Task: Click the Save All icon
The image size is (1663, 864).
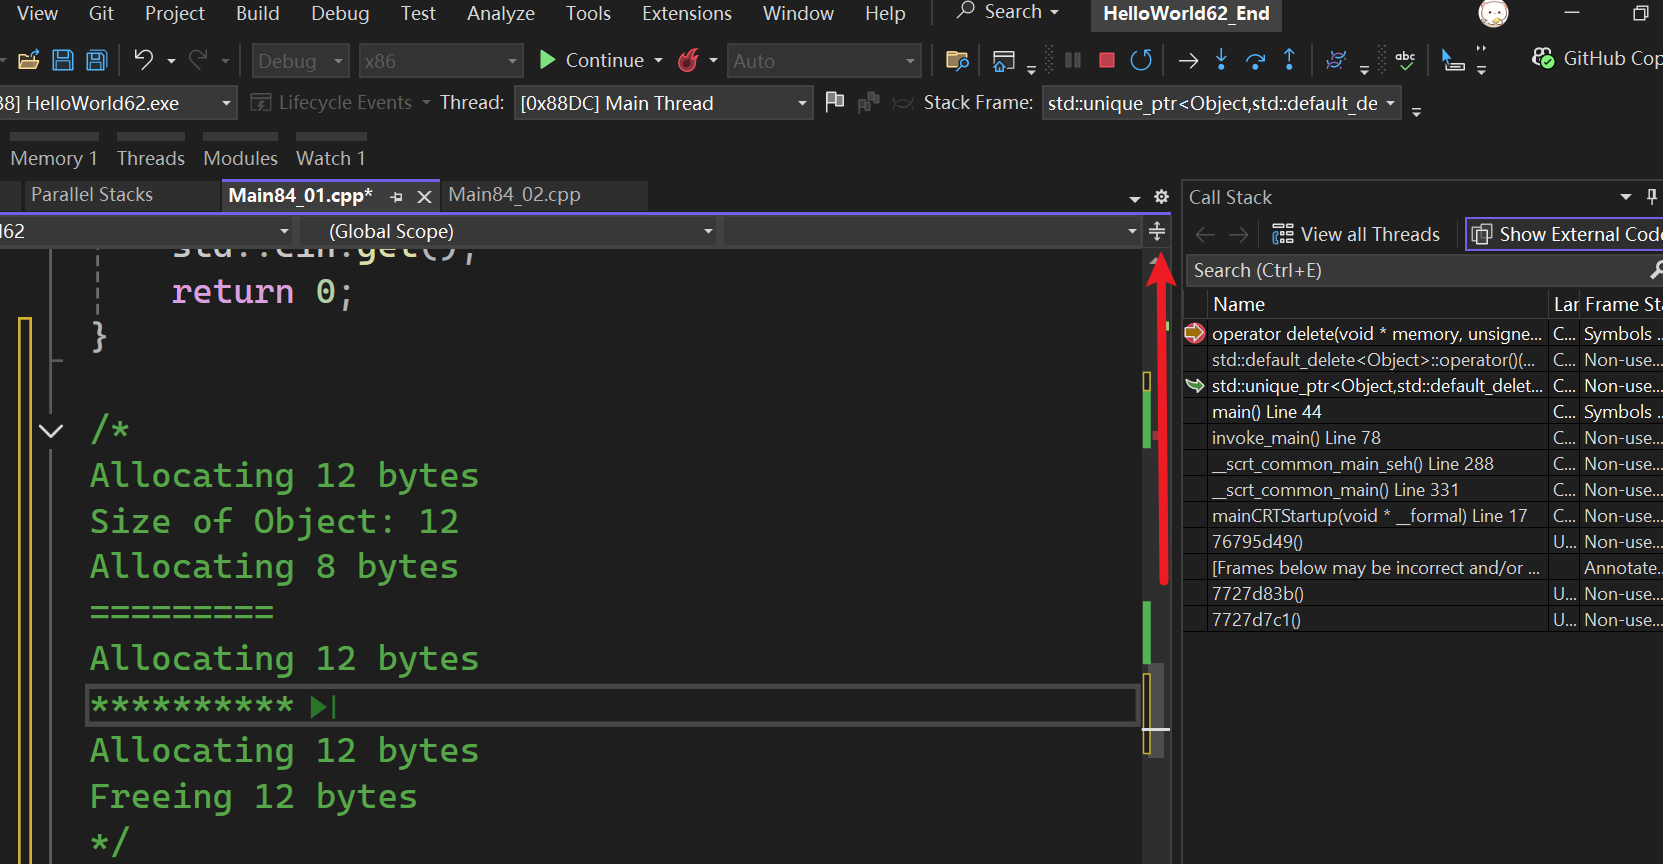Action: click(x=97, y=61)
